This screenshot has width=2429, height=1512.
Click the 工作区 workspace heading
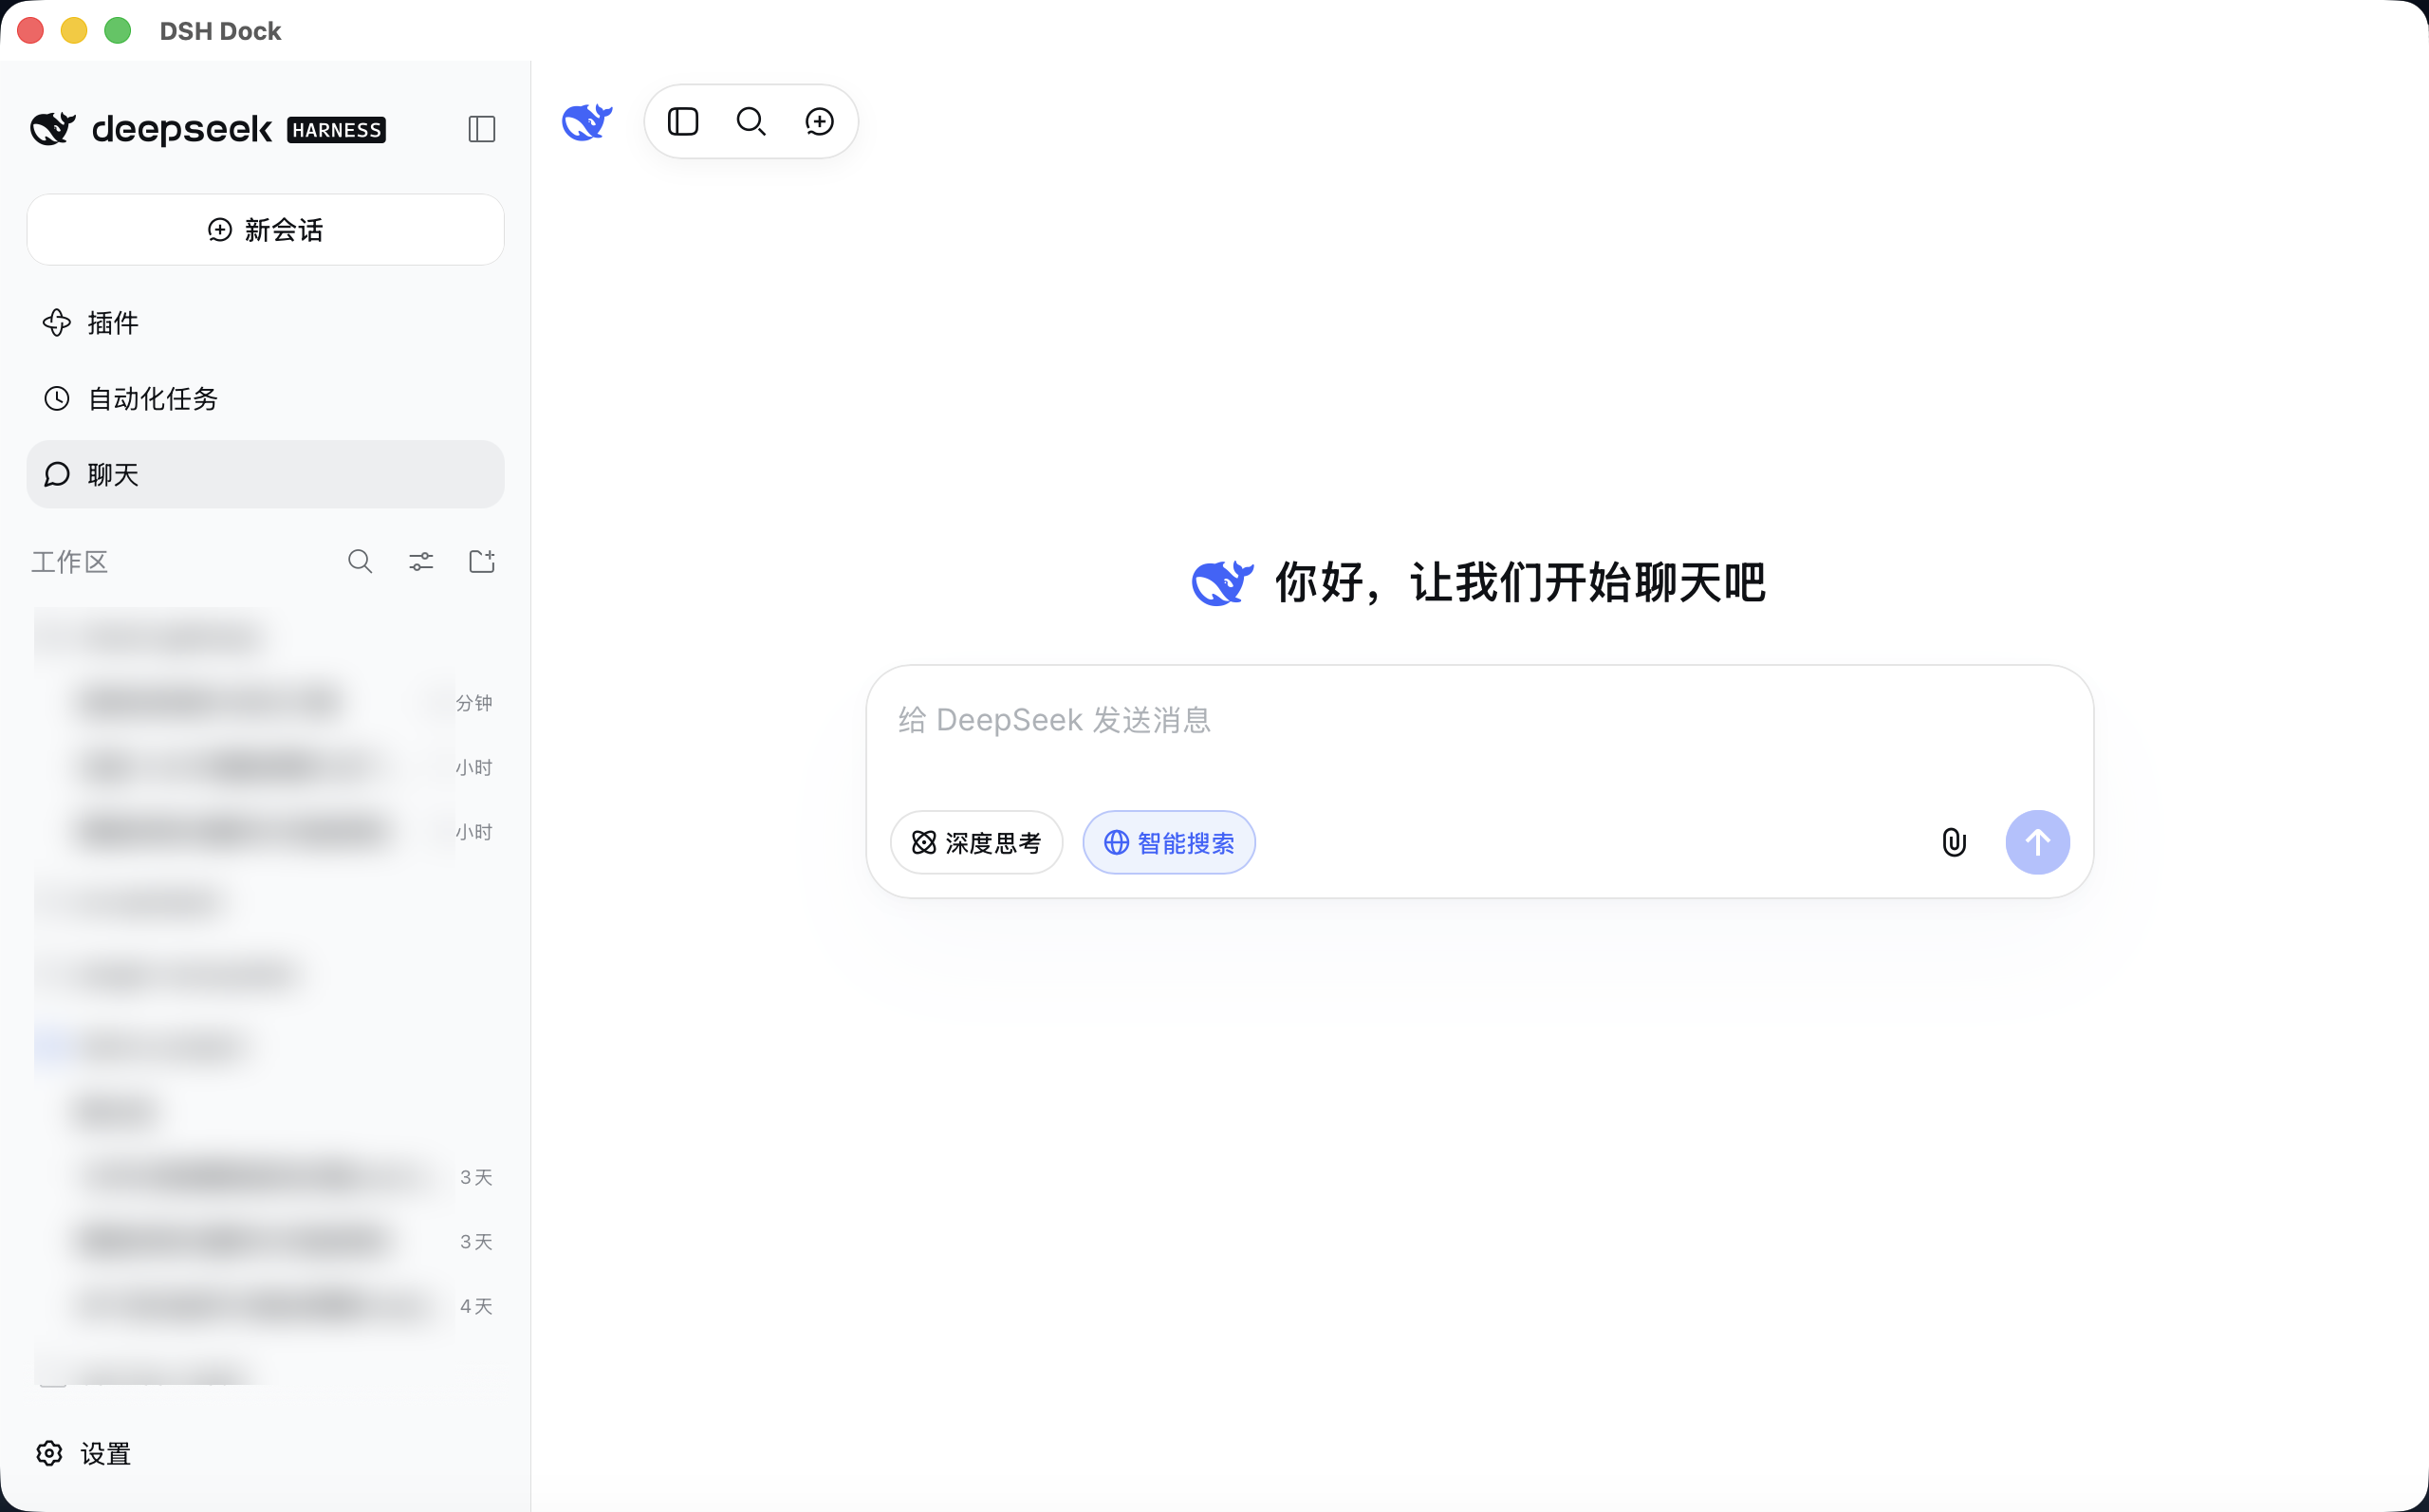pos(69,562)
